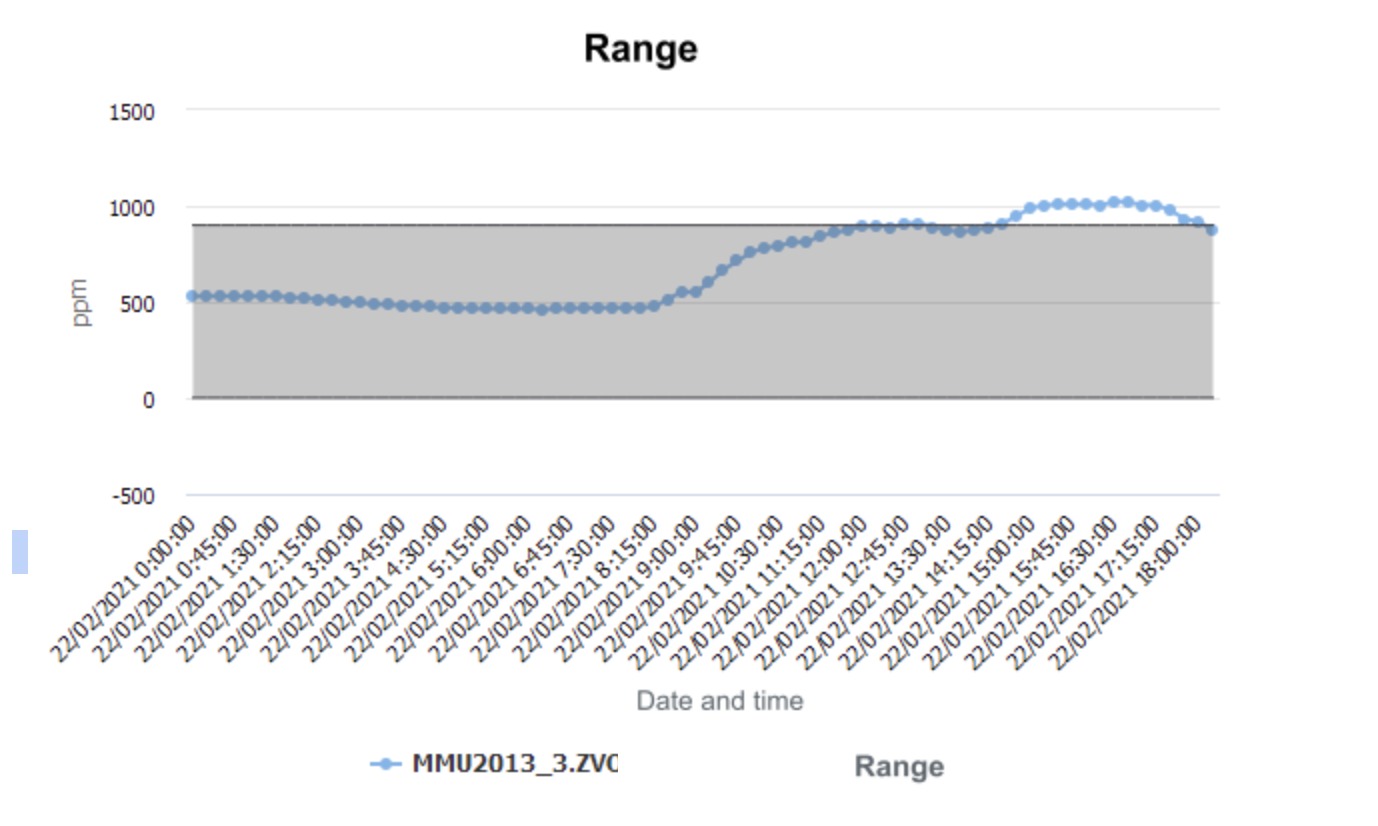Select the Date and time axis title
1378x826 pixels.
pos(720,701)
